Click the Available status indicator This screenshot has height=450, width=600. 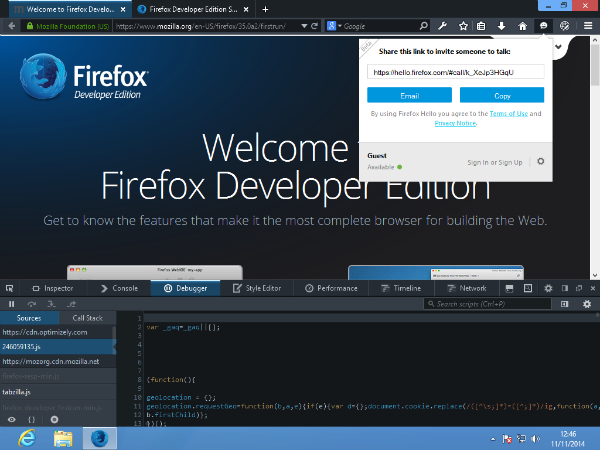385,167
